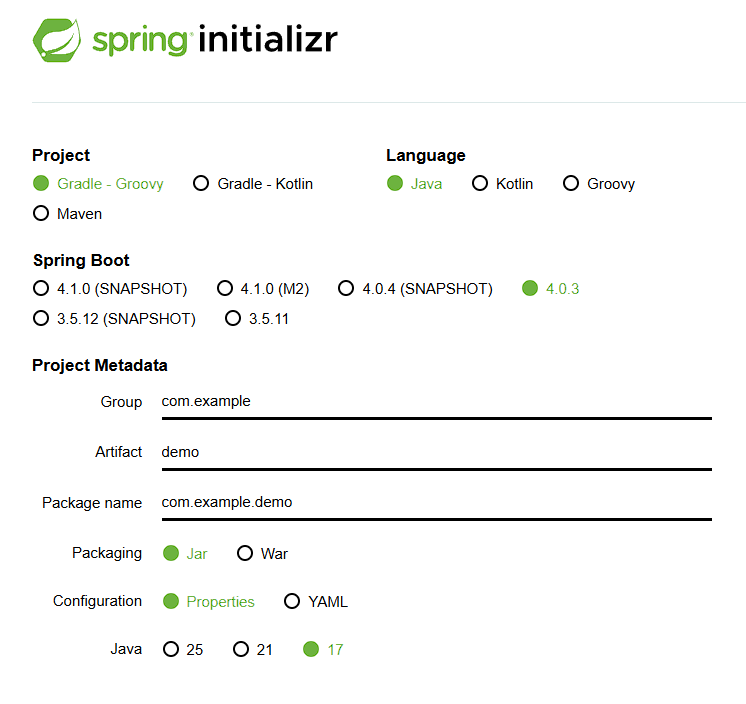
Task: Focus the Artifact text field
Action: click(x=435, y=452)
